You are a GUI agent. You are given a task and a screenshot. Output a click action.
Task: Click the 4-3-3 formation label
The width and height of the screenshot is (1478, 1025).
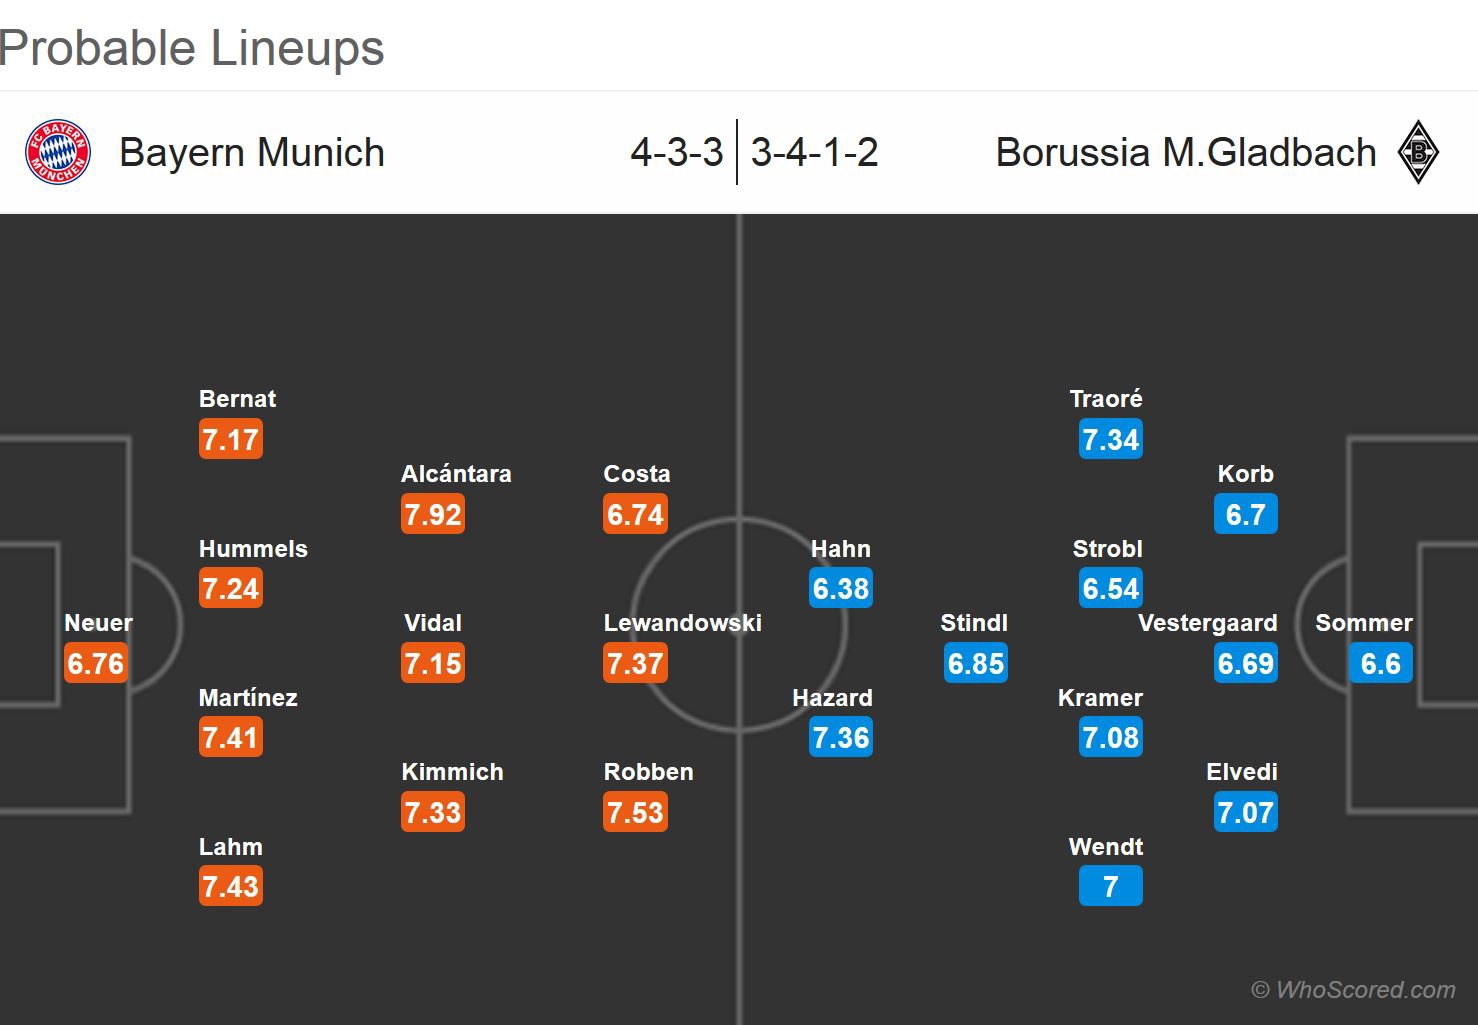tap(677, 152)
